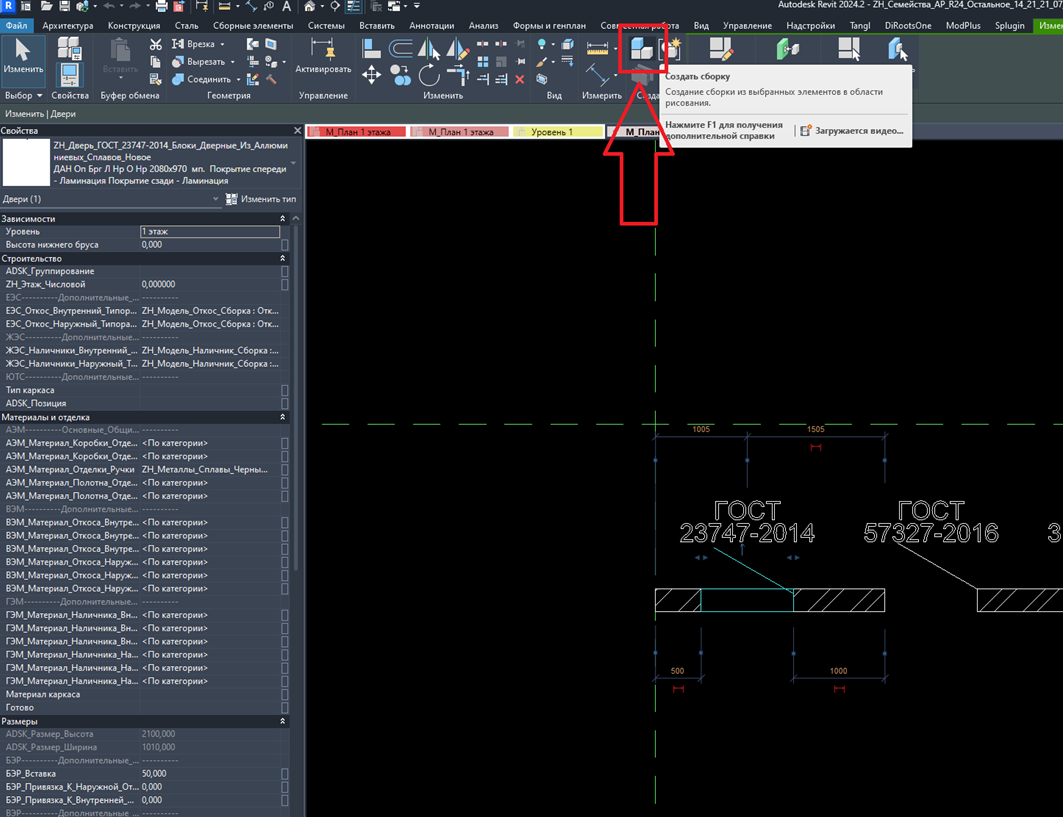This screenshot has height=817, width=1063.
Task: Click the Create Assembly icon in the ribbon
Action: click(x=641, y=49)
